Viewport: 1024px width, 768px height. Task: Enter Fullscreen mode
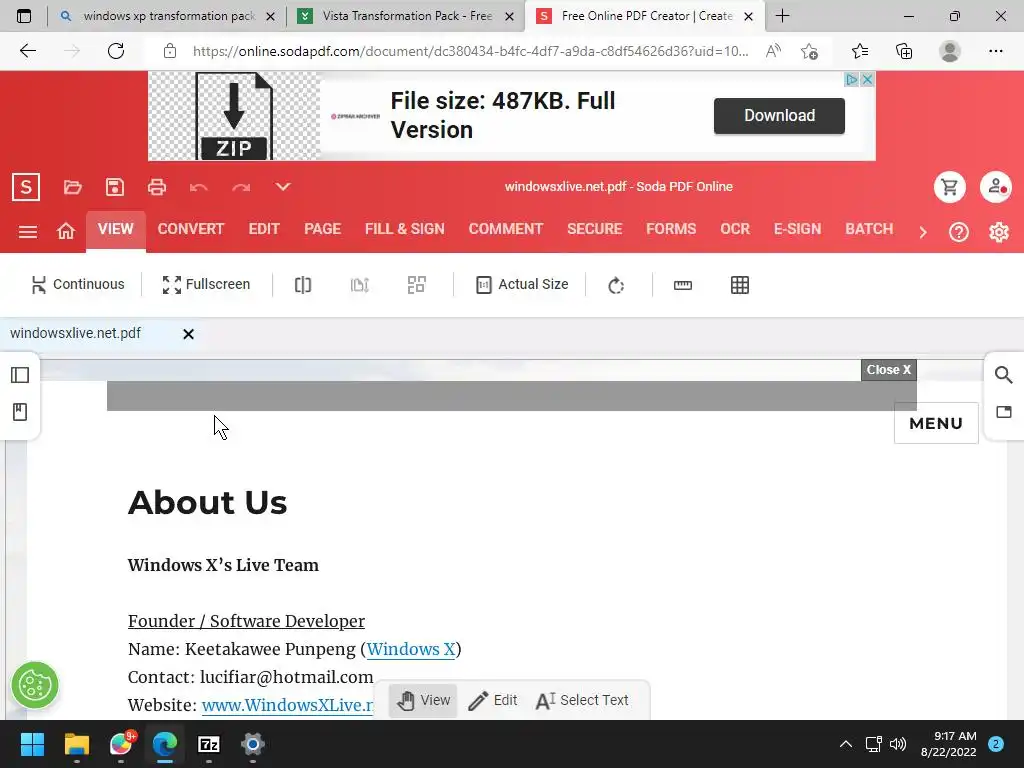pyautogui.click(x=206, y=285)
